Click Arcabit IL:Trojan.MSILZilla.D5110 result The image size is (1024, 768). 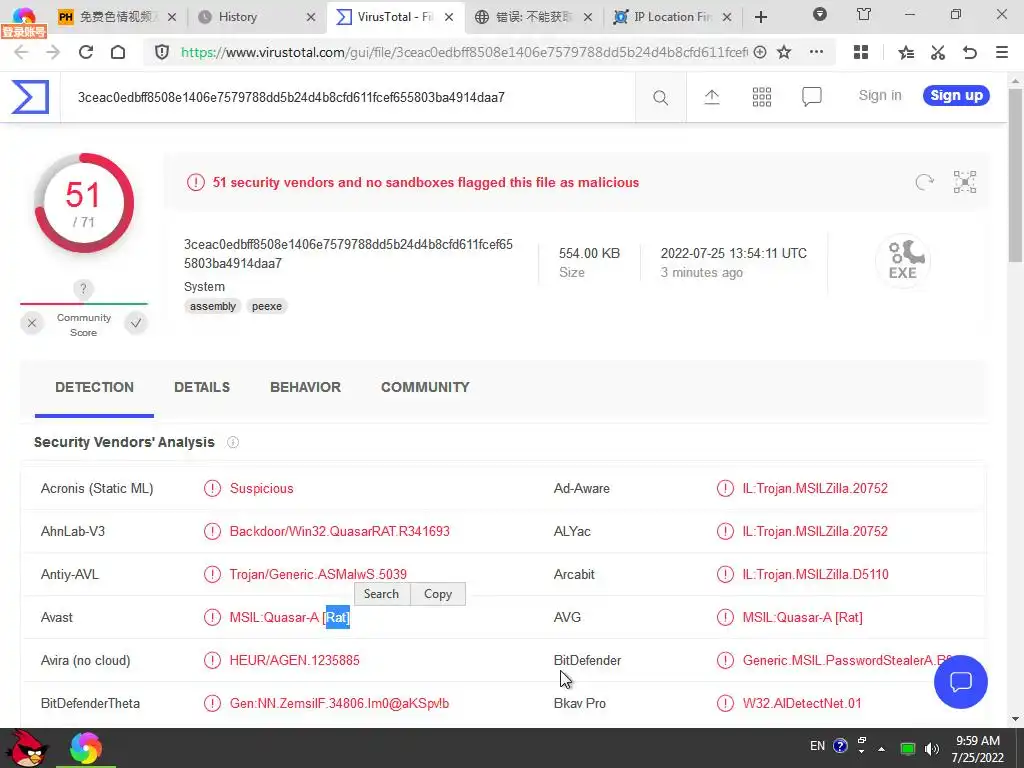pos(816,575)
